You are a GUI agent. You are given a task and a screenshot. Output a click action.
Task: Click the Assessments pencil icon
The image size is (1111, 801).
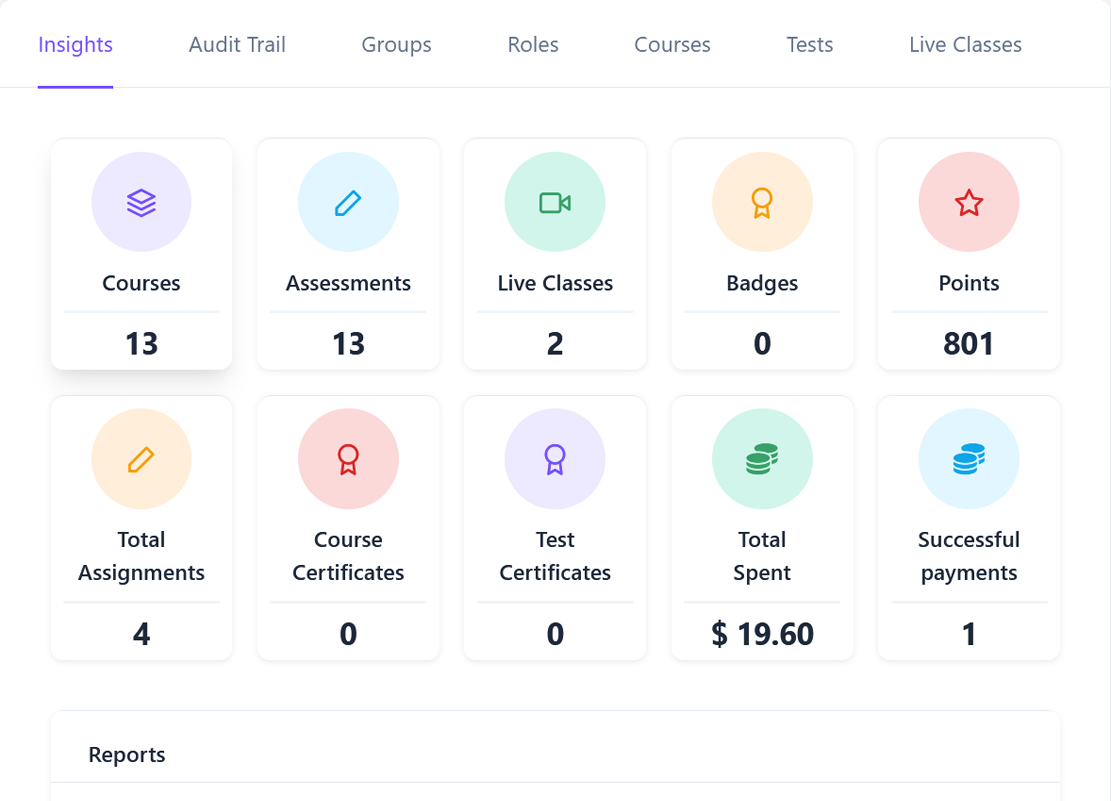348,203
